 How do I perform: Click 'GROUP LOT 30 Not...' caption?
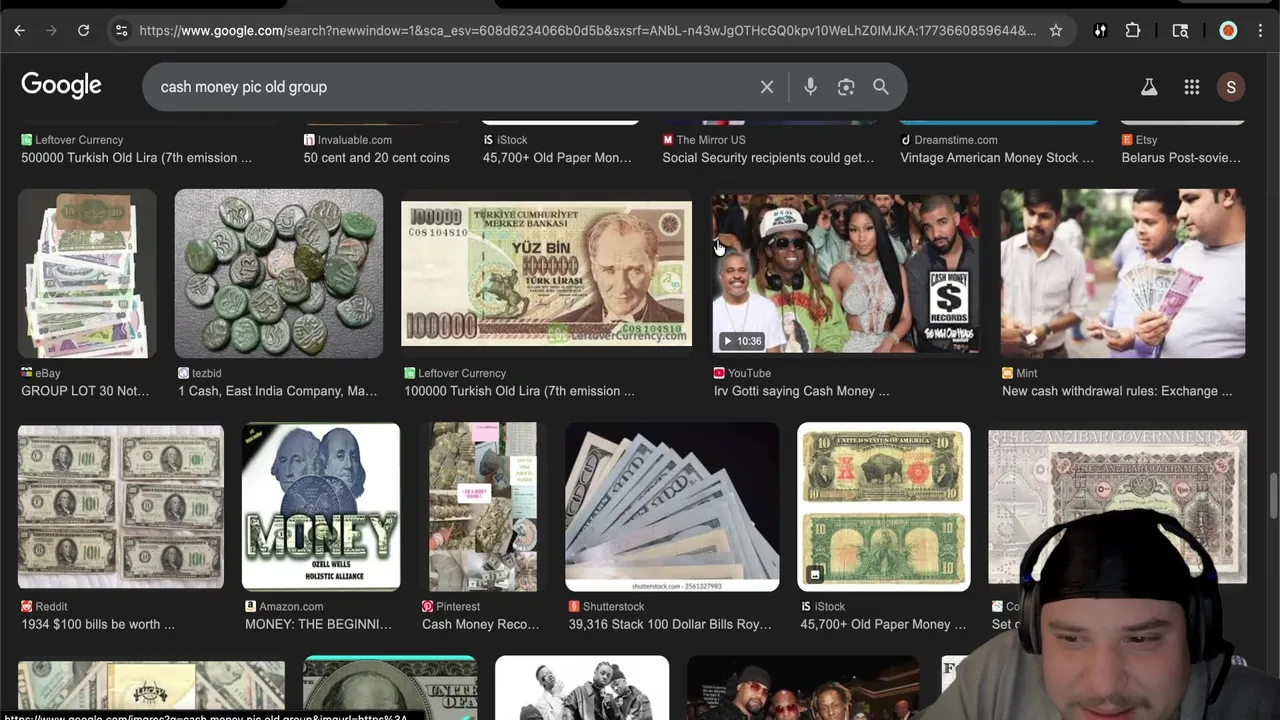pos(85,391)
